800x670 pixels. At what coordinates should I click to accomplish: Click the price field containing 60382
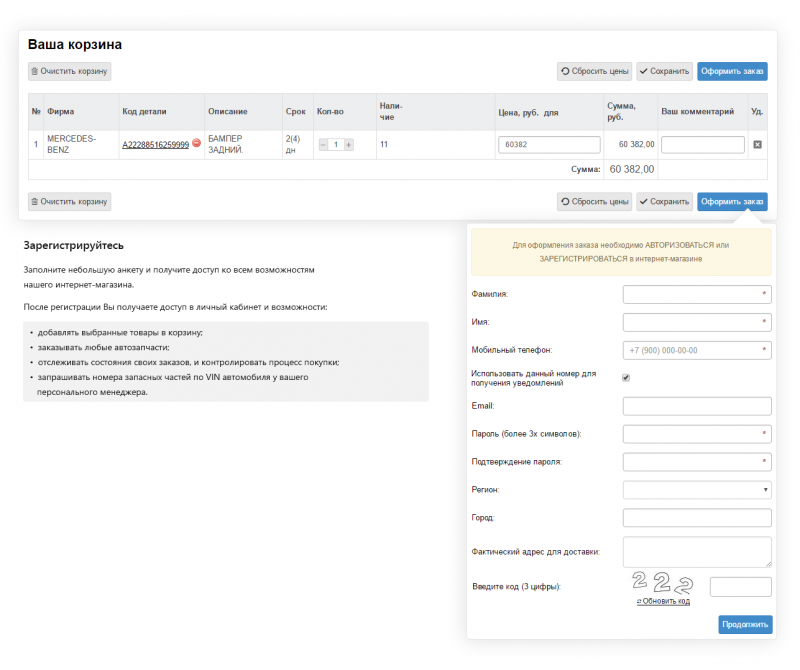[549, 145]
